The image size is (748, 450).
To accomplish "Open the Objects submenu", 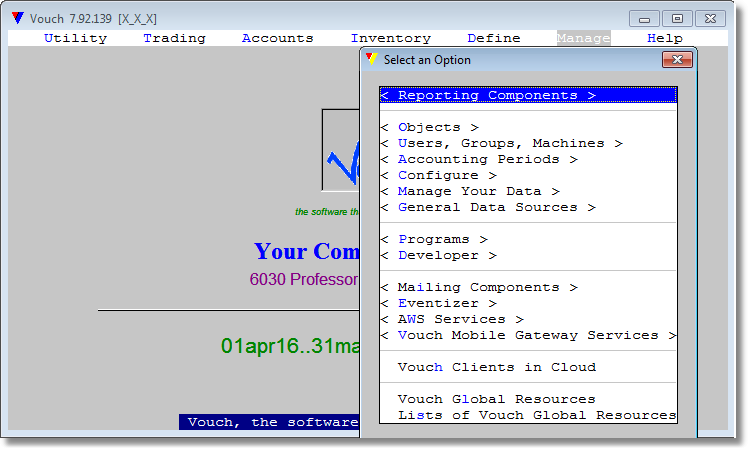I will pyautogui.click(x=528, y=127).
